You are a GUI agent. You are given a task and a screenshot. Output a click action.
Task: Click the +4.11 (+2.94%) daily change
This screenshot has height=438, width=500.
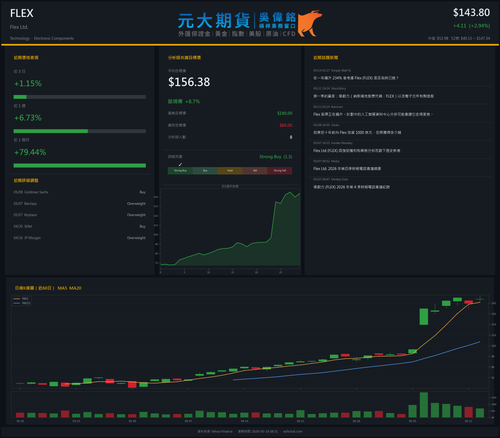[x=471, y=26]
